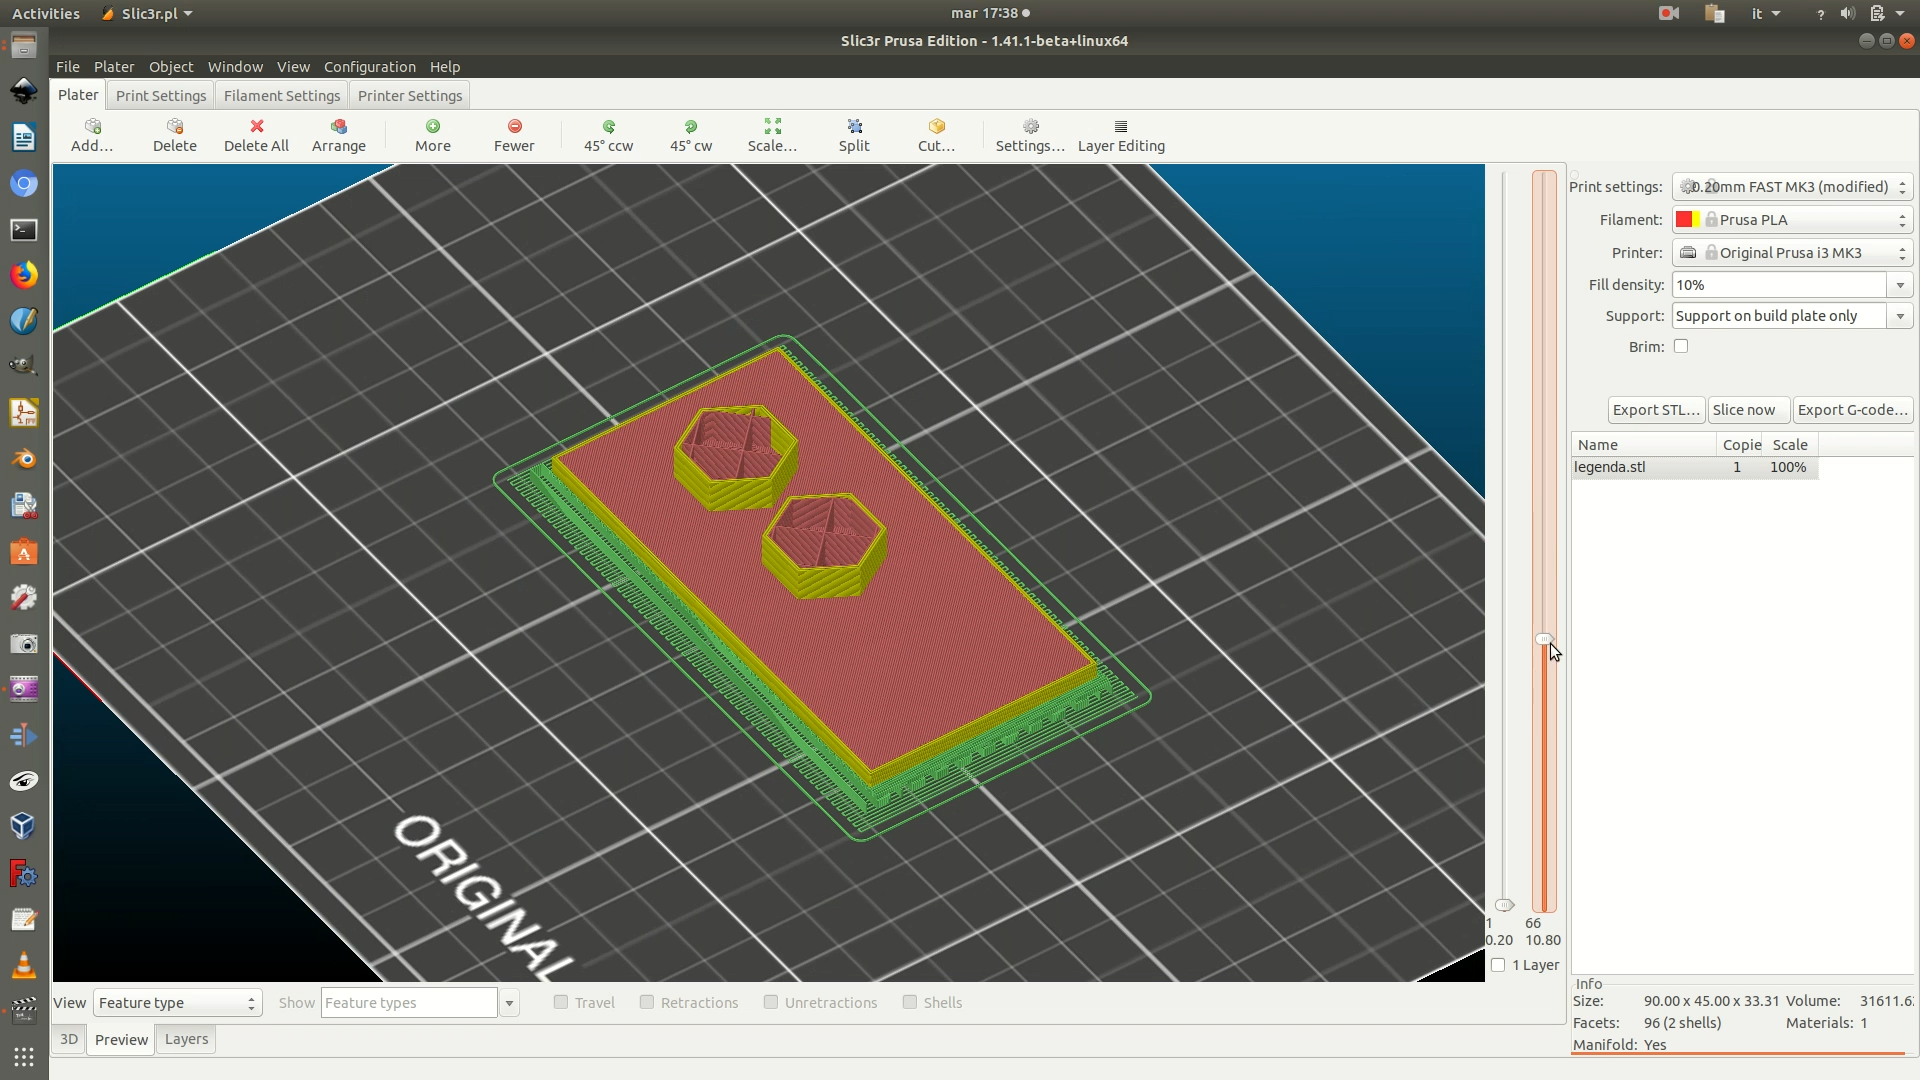The image size is (1920, 1080).
Task: Open the Configuration menu
Action: click(x=370, y=66)
